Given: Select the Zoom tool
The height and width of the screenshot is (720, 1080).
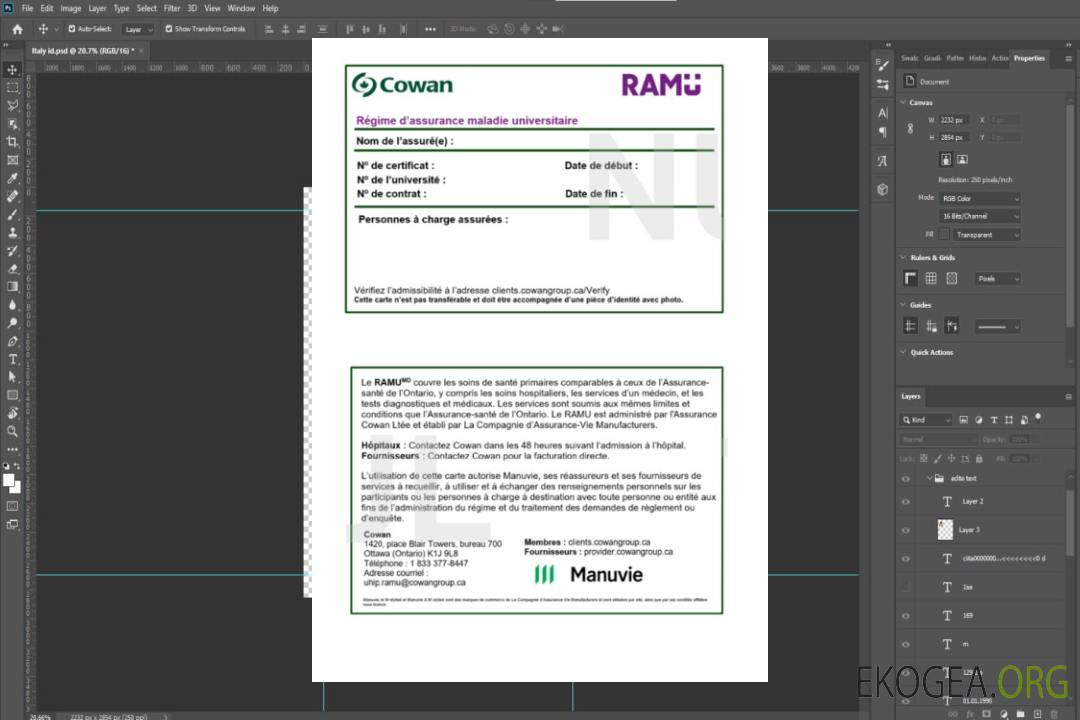Looking at the screenshot, I should [13, 431].
